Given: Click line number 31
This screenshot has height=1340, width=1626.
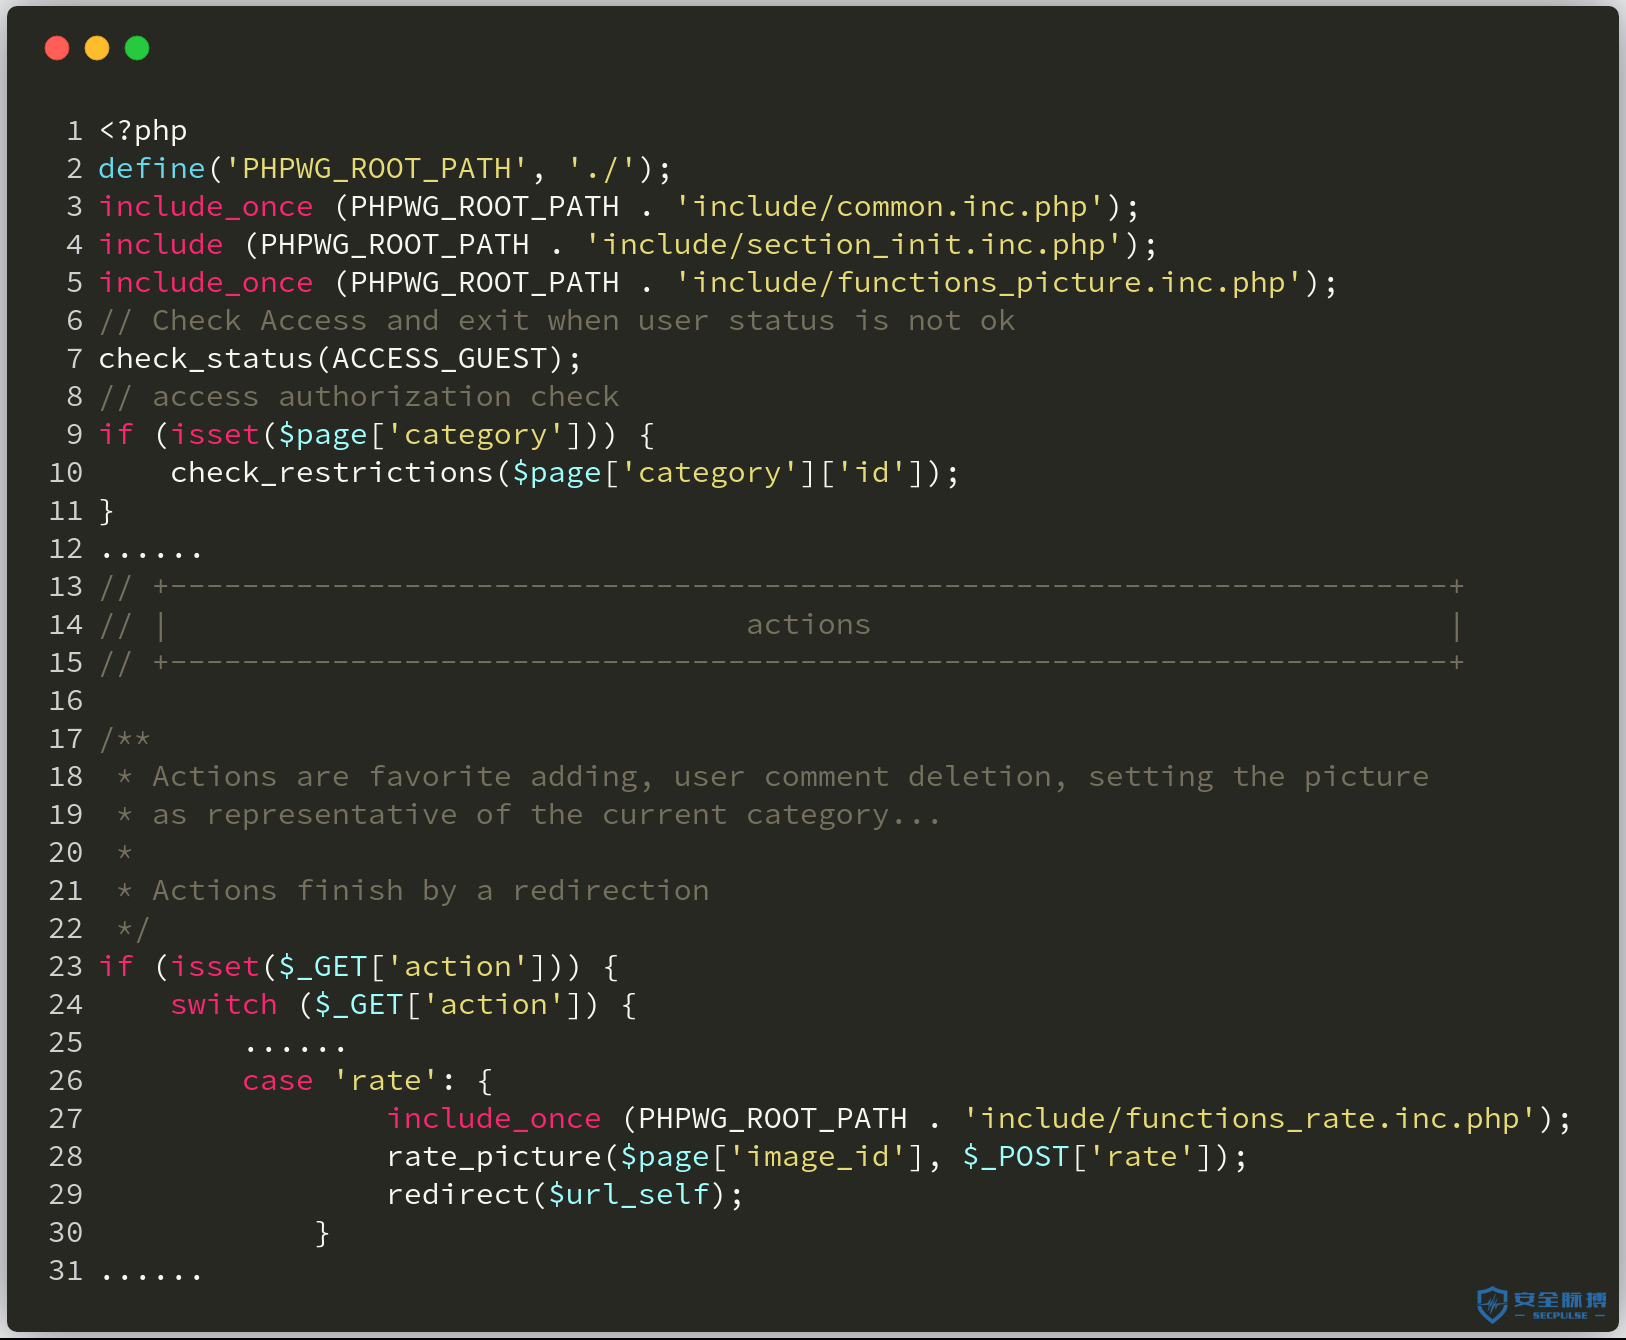Looking at the screenshot, I should point(66,1270).
